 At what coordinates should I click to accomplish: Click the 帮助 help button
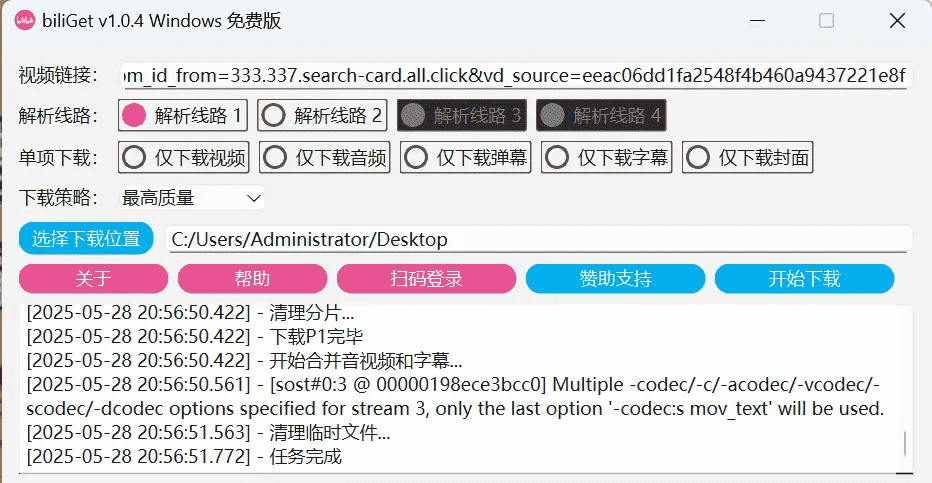(252, 278)
